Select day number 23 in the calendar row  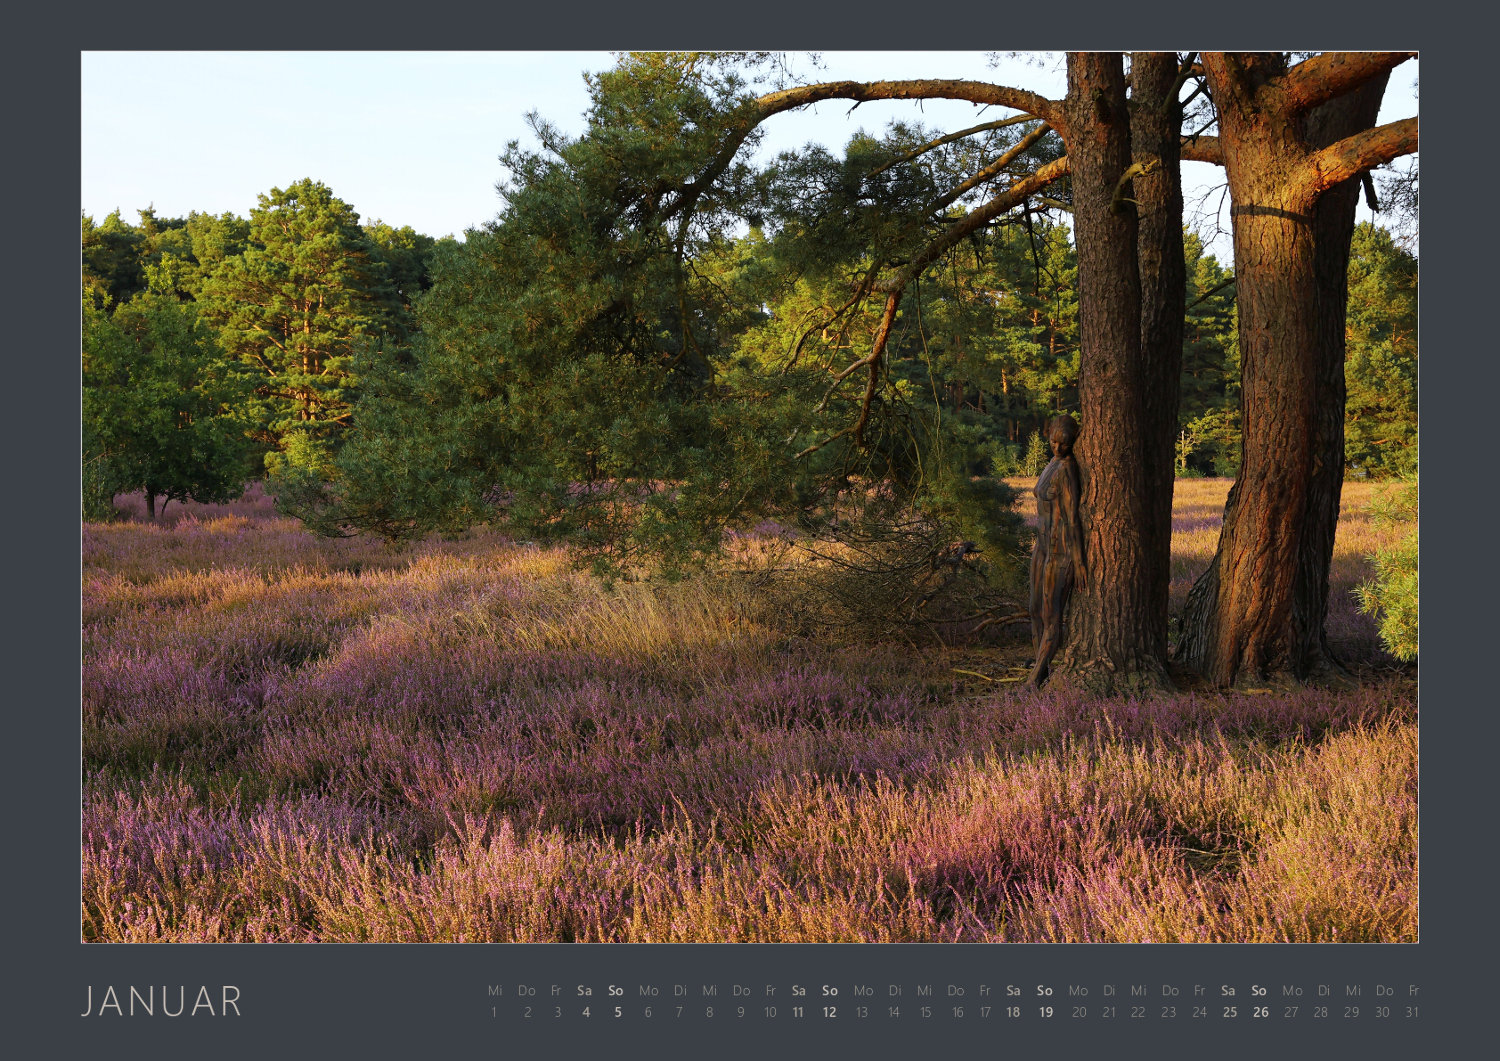[1169, 1012]
